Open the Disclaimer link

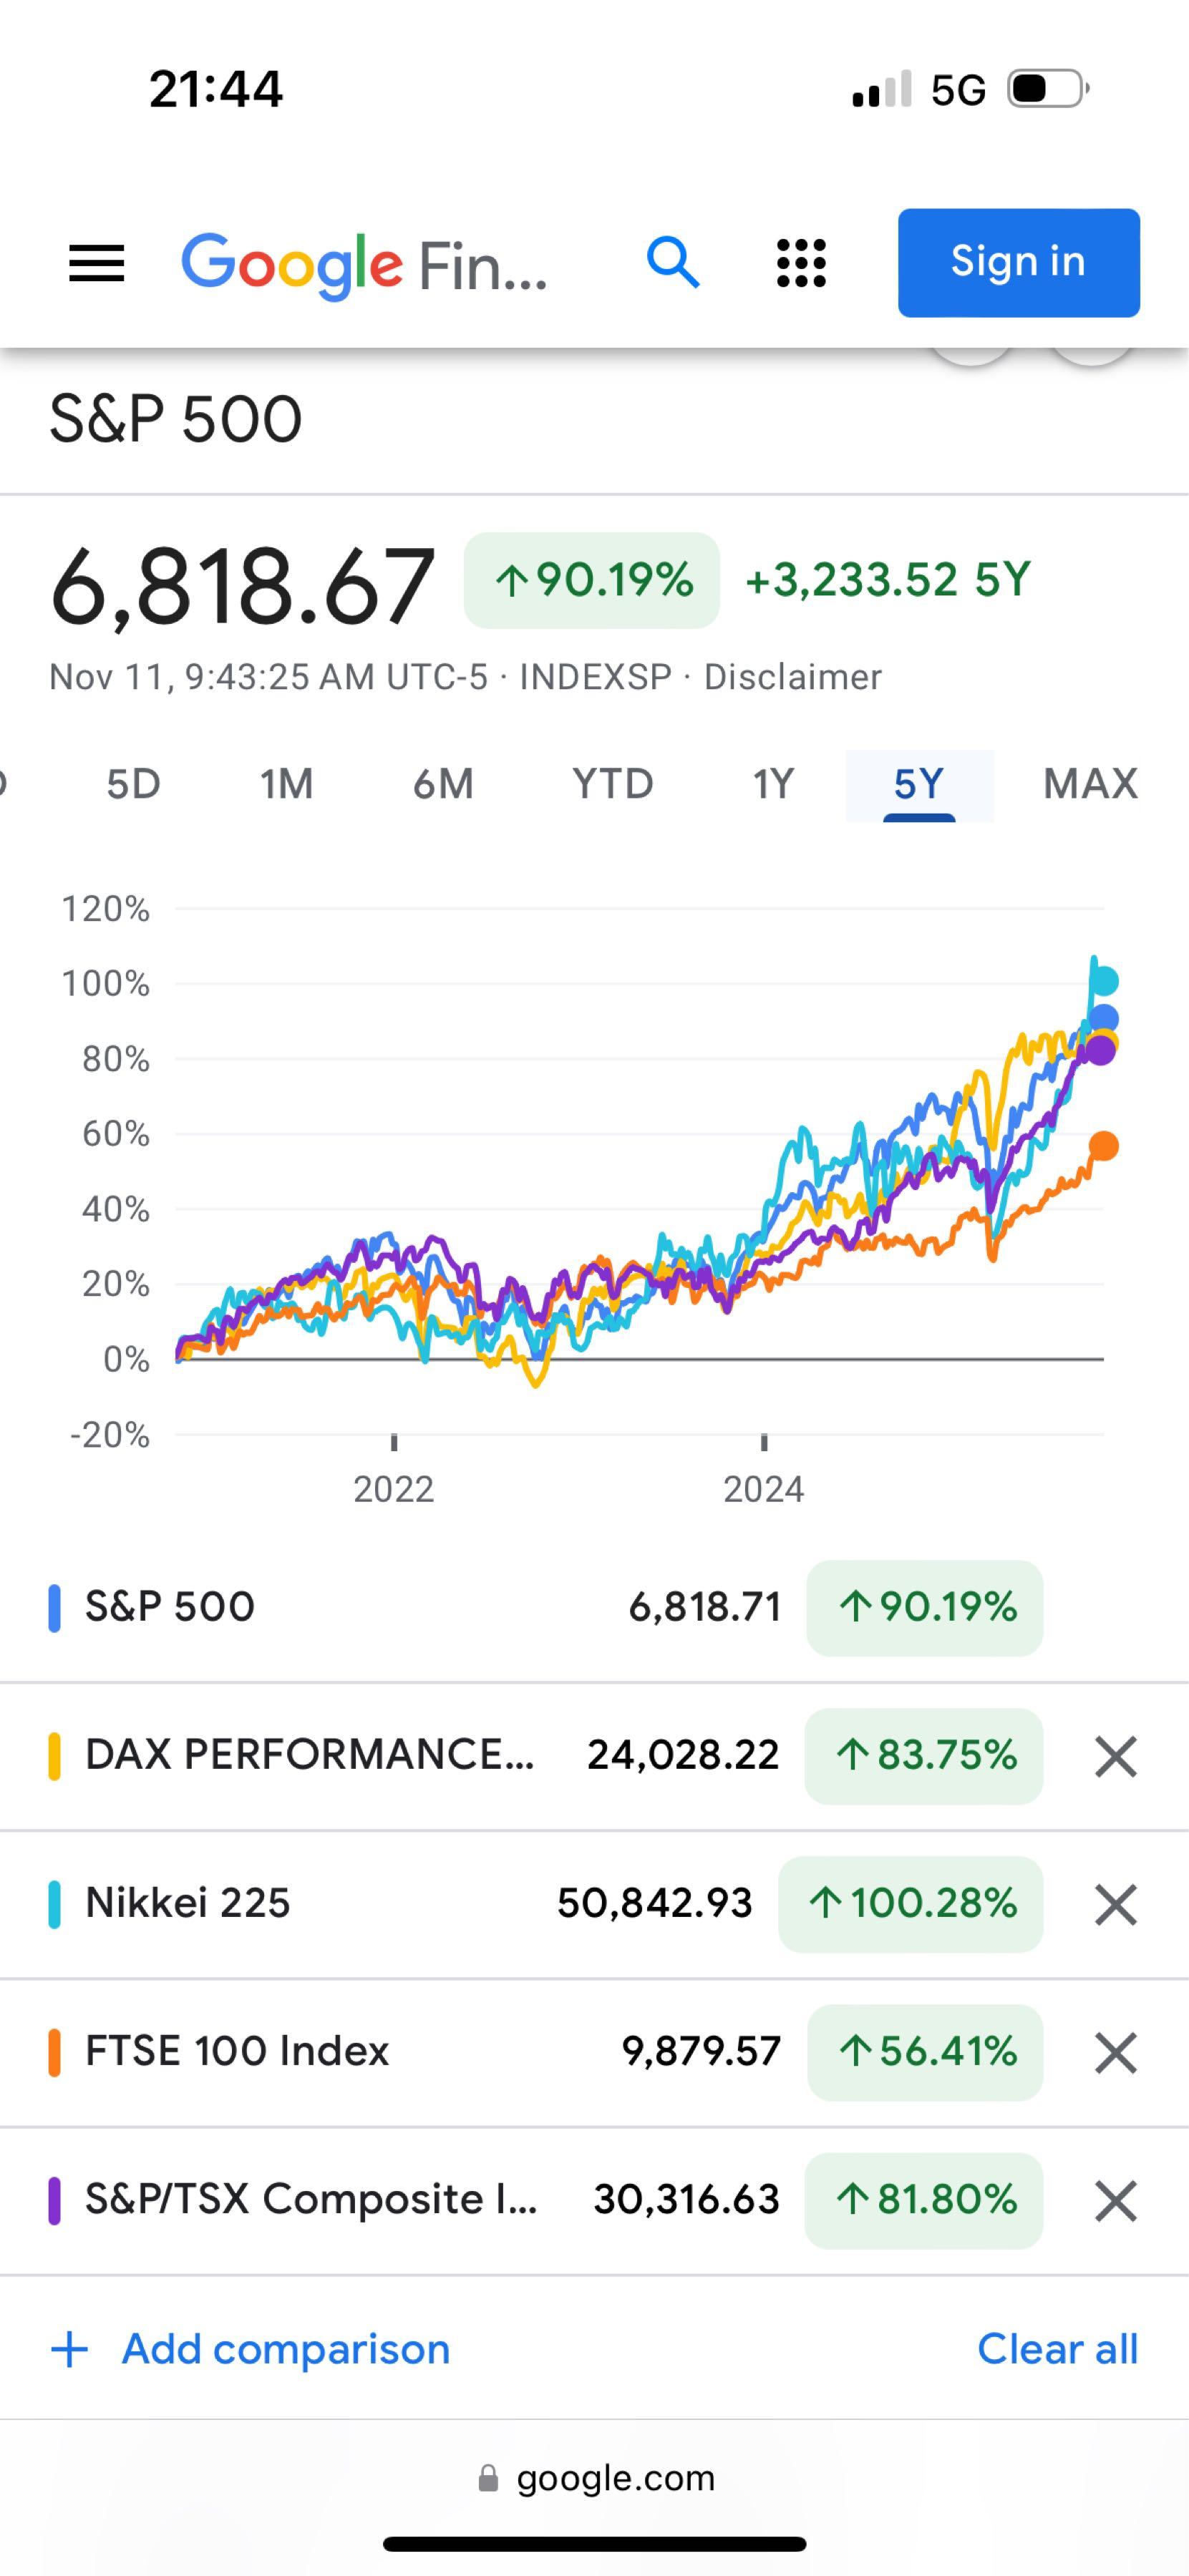tap(792, 677)
